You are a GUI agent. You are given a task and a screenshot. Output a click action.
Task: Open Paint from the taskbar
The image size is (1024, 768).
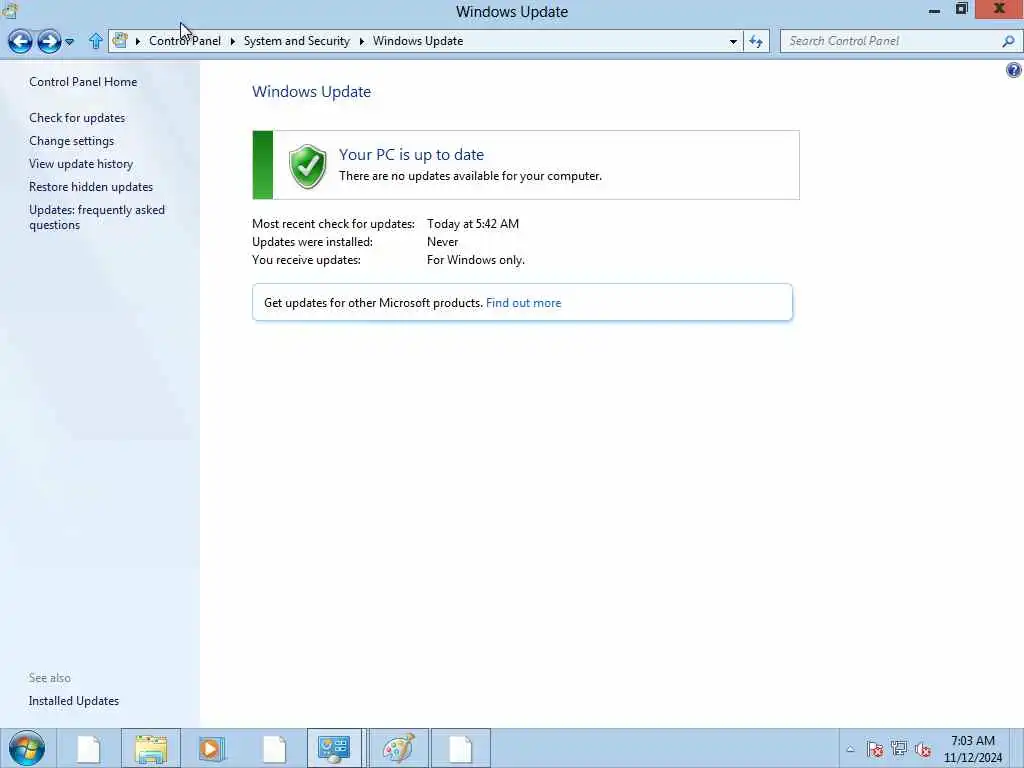click(x=398, y=748)
